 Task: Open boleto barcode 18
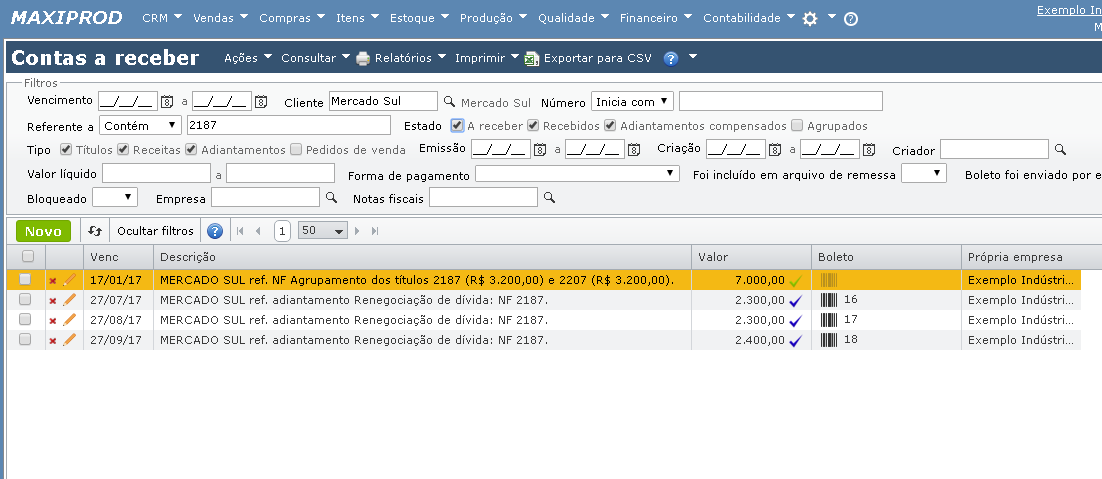829,340
